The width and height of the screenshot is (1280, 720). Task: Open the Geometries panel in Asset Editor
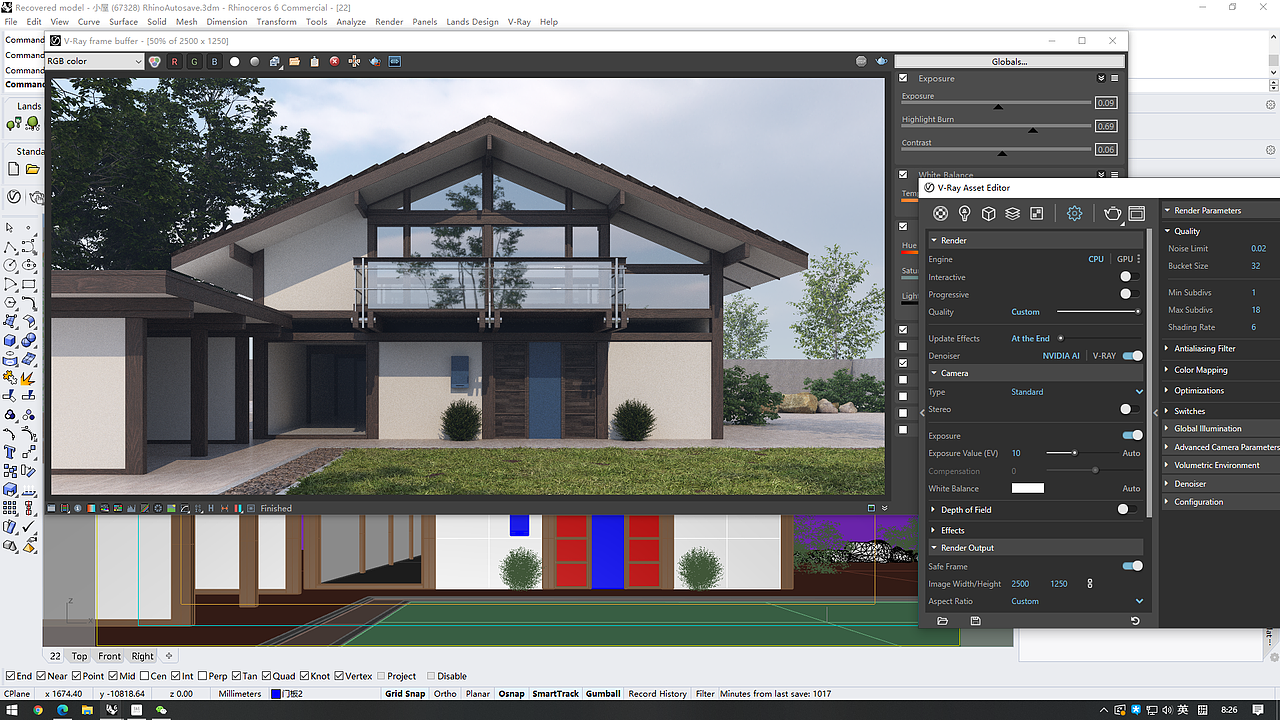[988, 213]
